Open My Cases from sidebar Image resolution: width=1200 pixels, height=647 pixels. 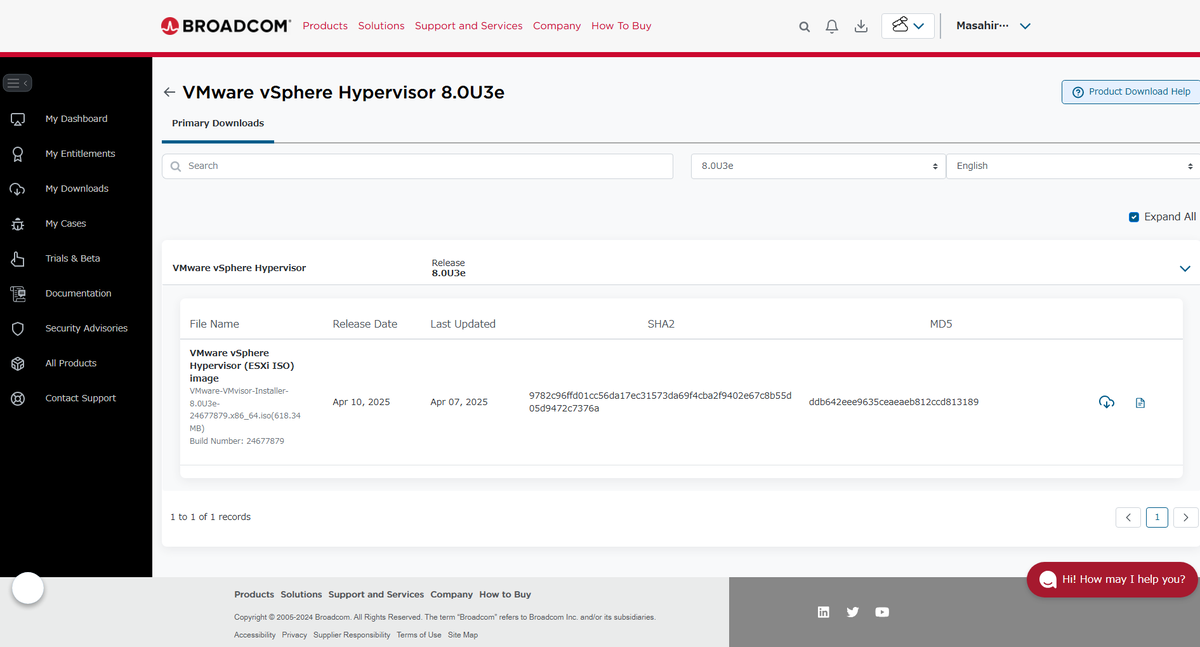click(66, 224)
